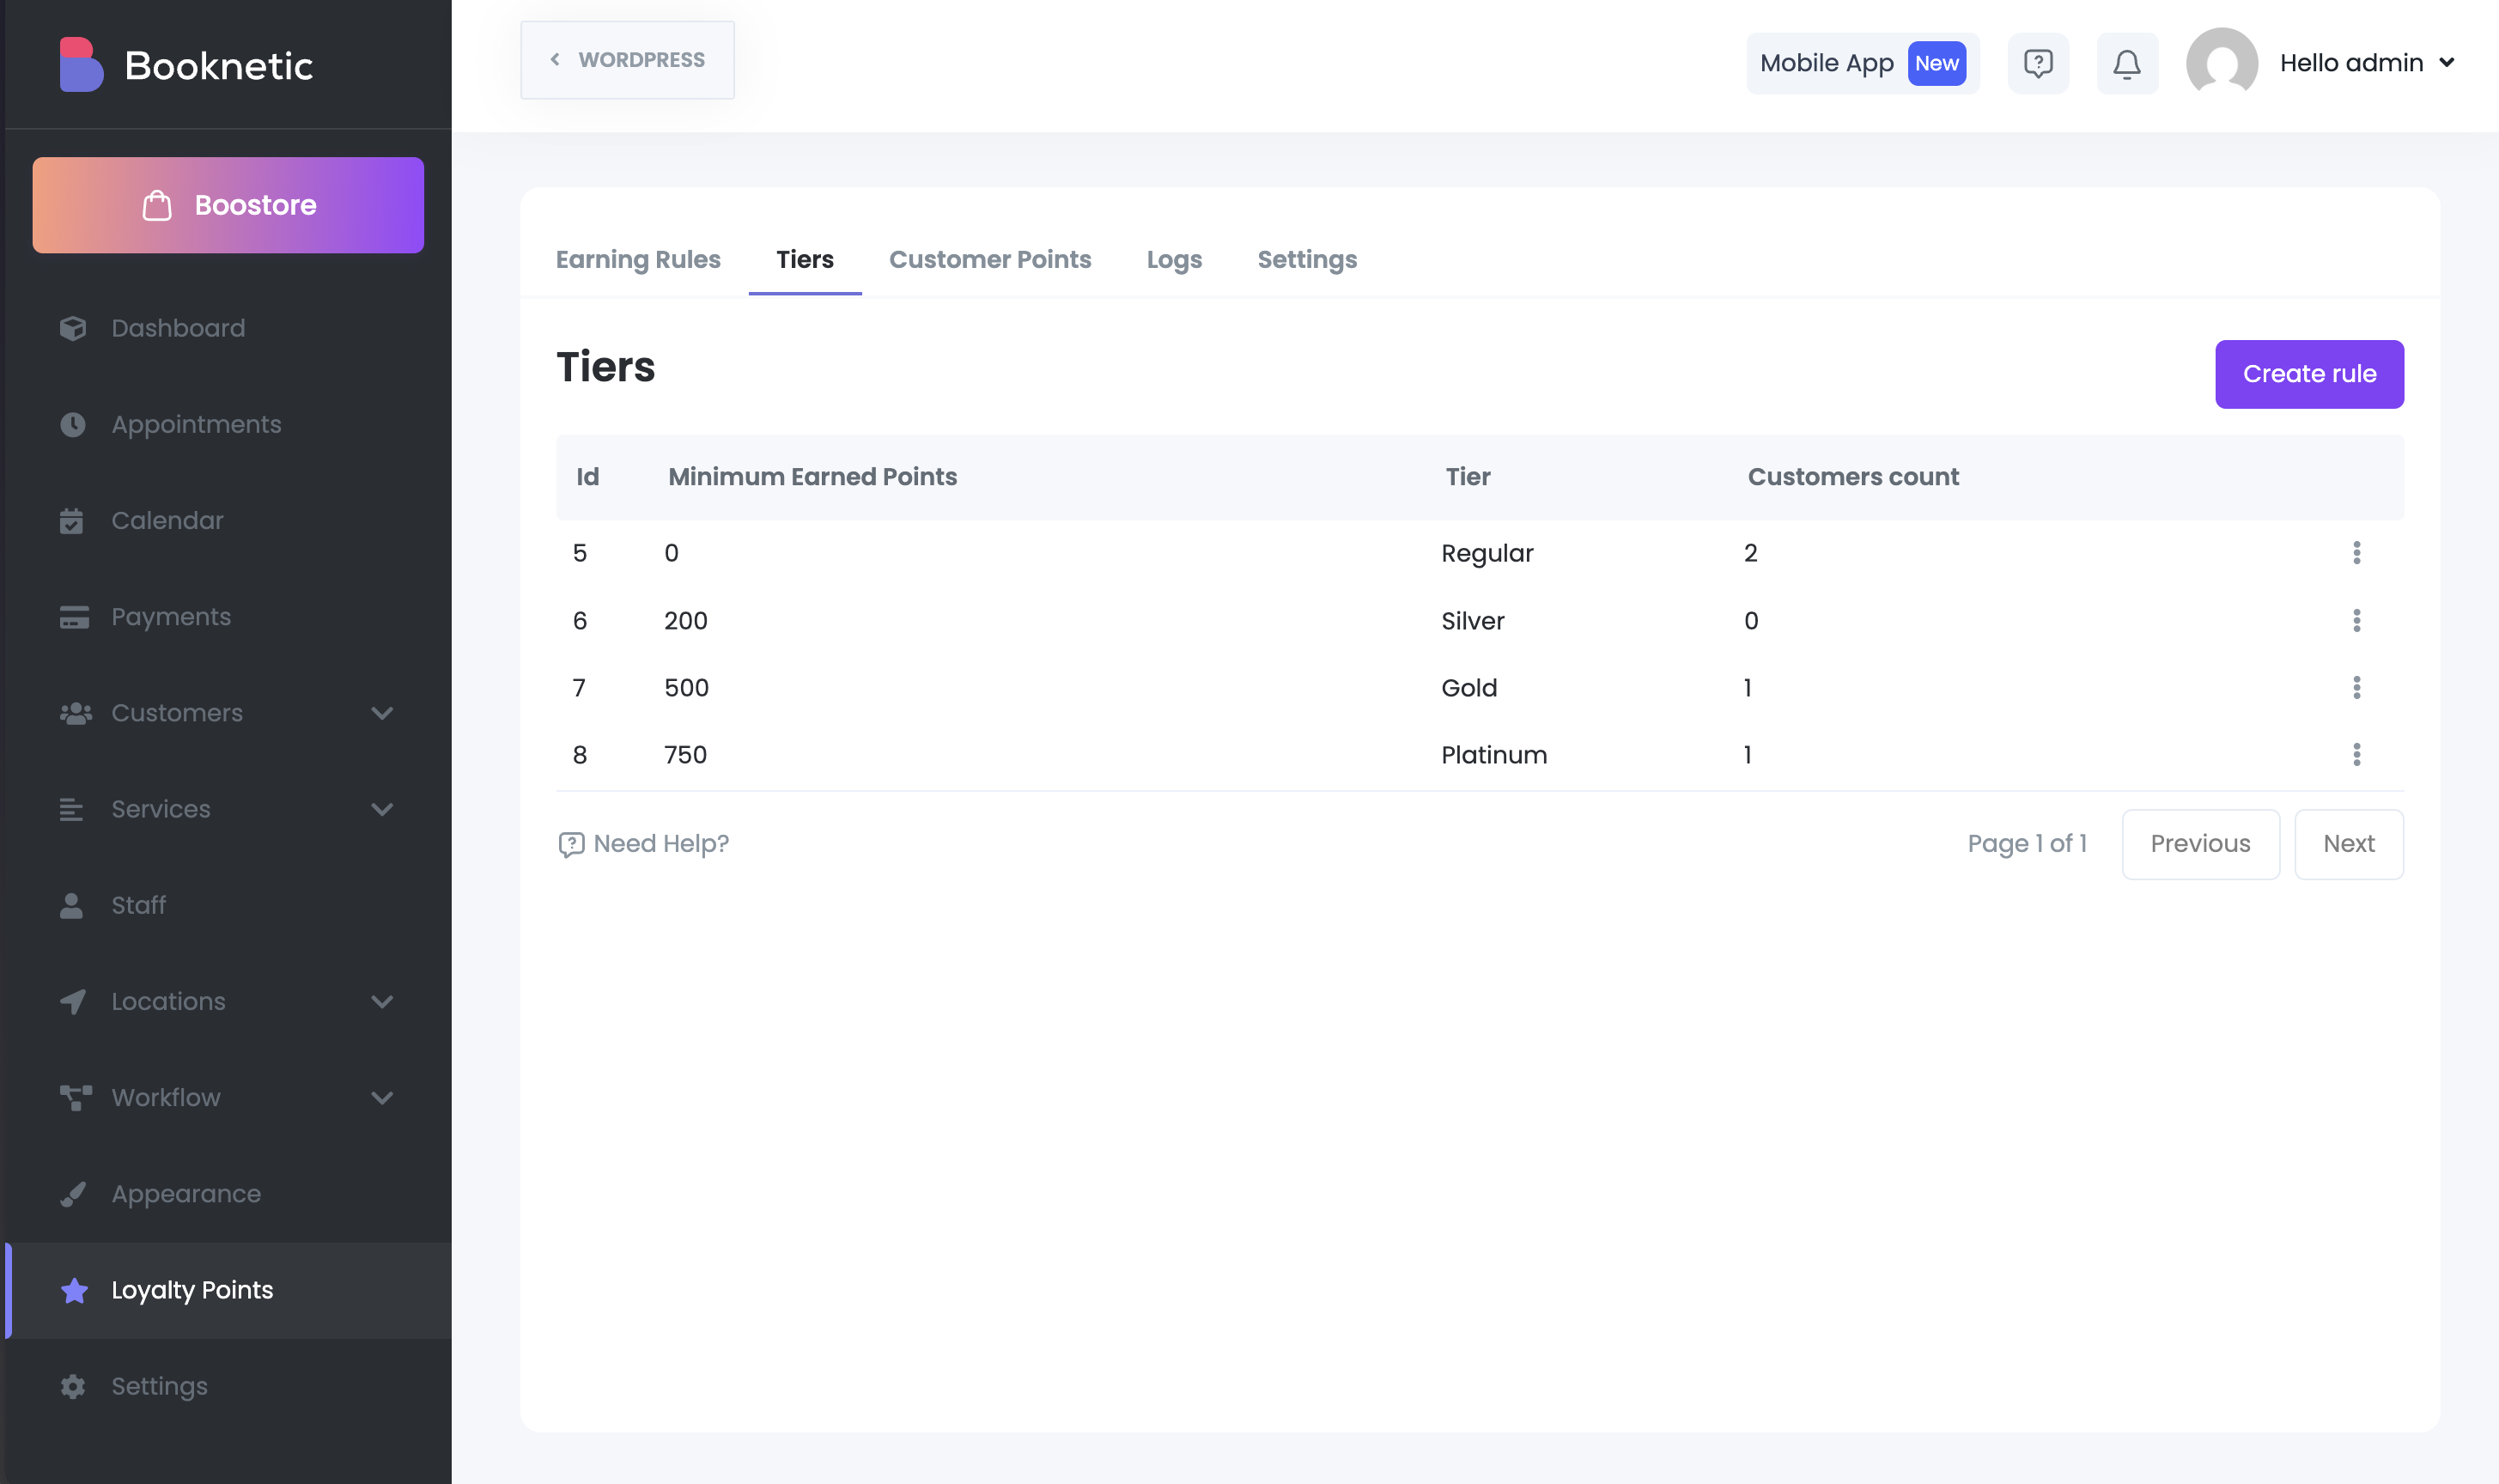
Task: Open three-dot menu for Silver tier
Action: coord(2356,621)
